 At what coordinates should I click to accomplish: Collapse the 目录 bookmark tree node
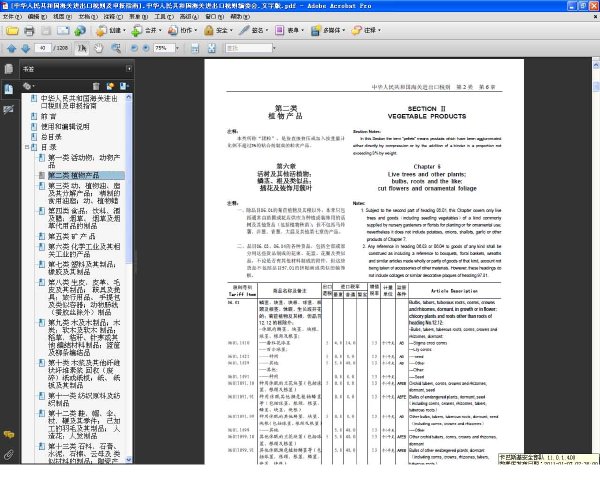tap(27, 147)
